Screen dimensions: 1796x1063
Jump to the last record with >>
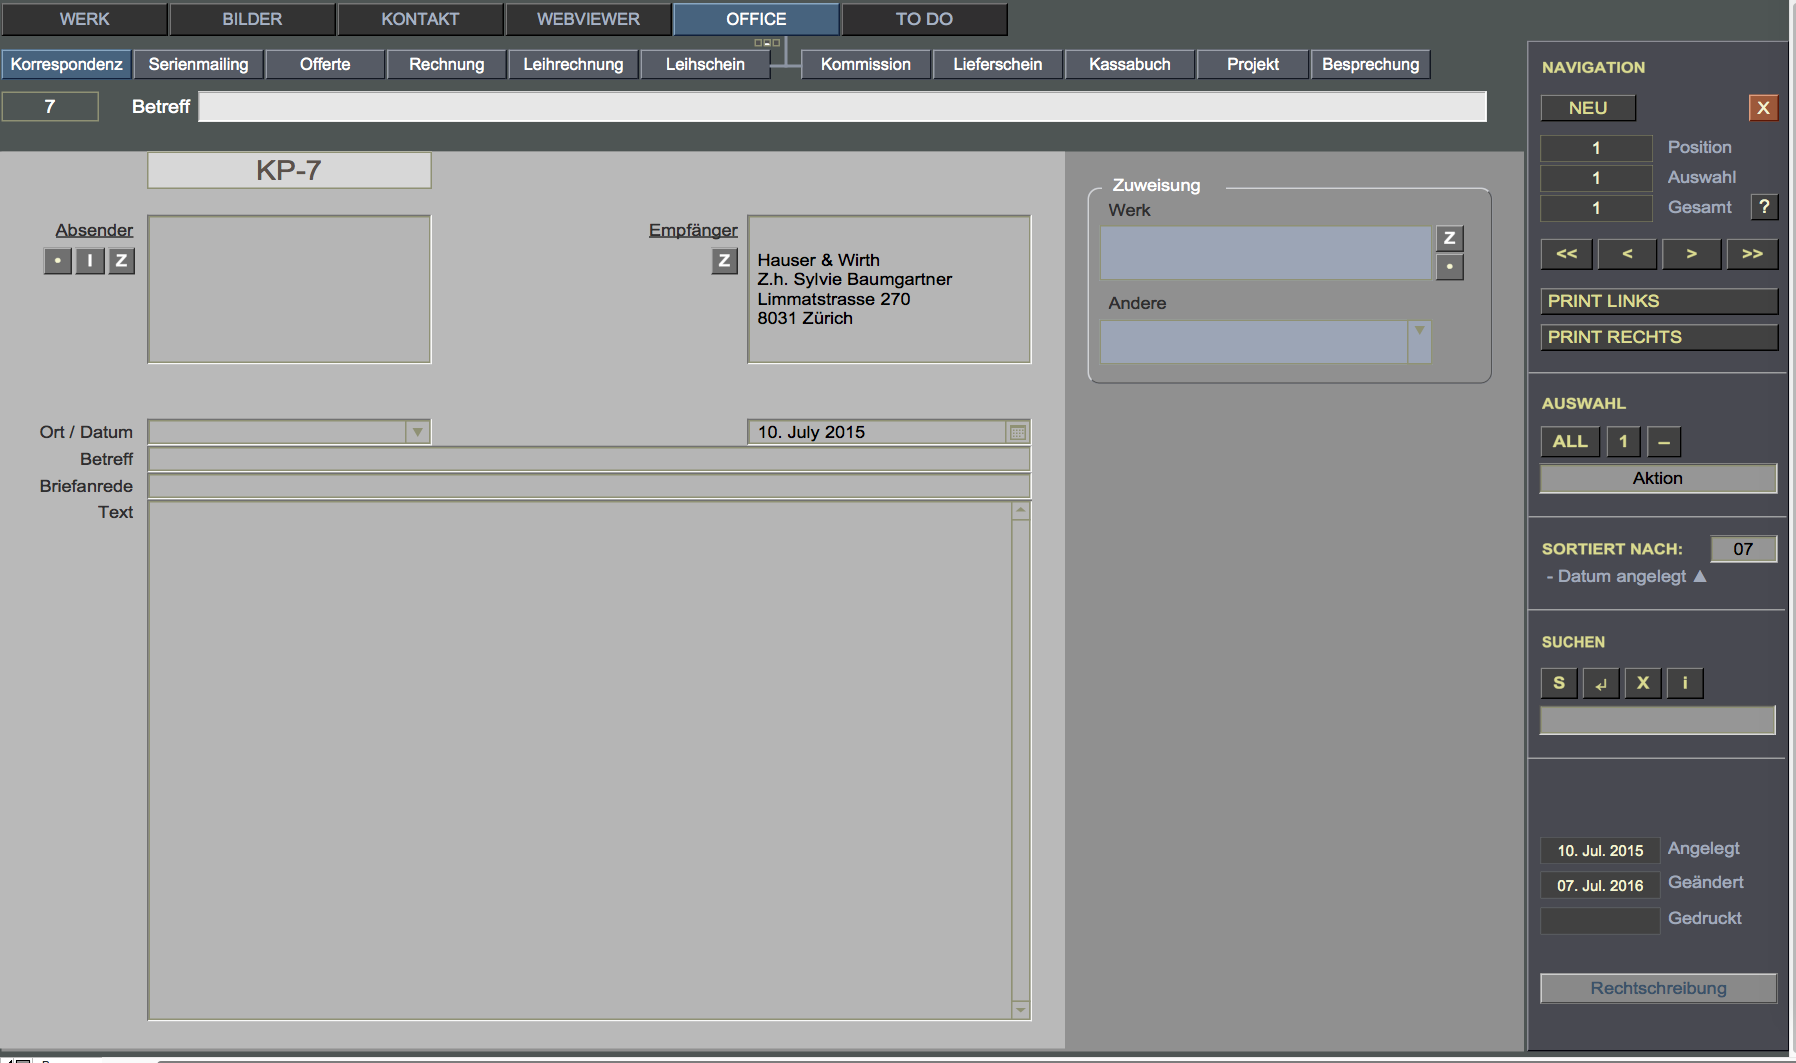[1752, 254]
